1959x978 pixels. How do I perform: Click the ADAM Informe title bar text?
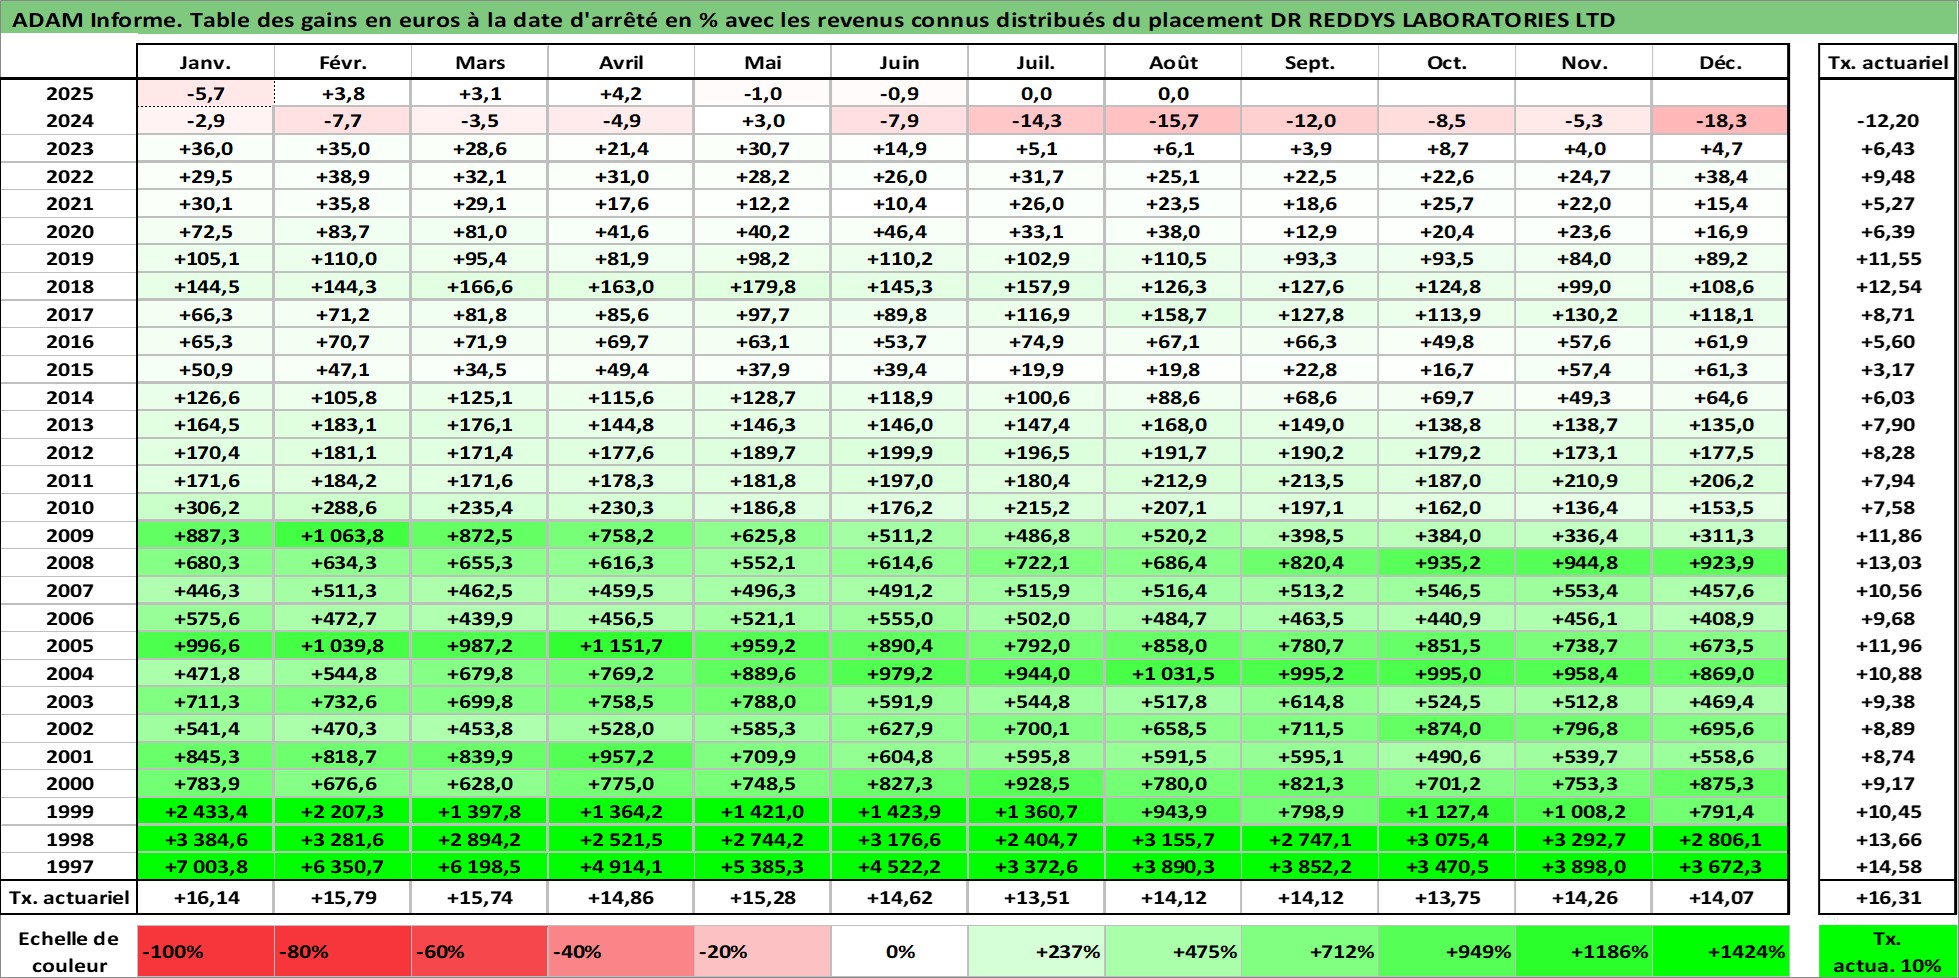(813, 19)
